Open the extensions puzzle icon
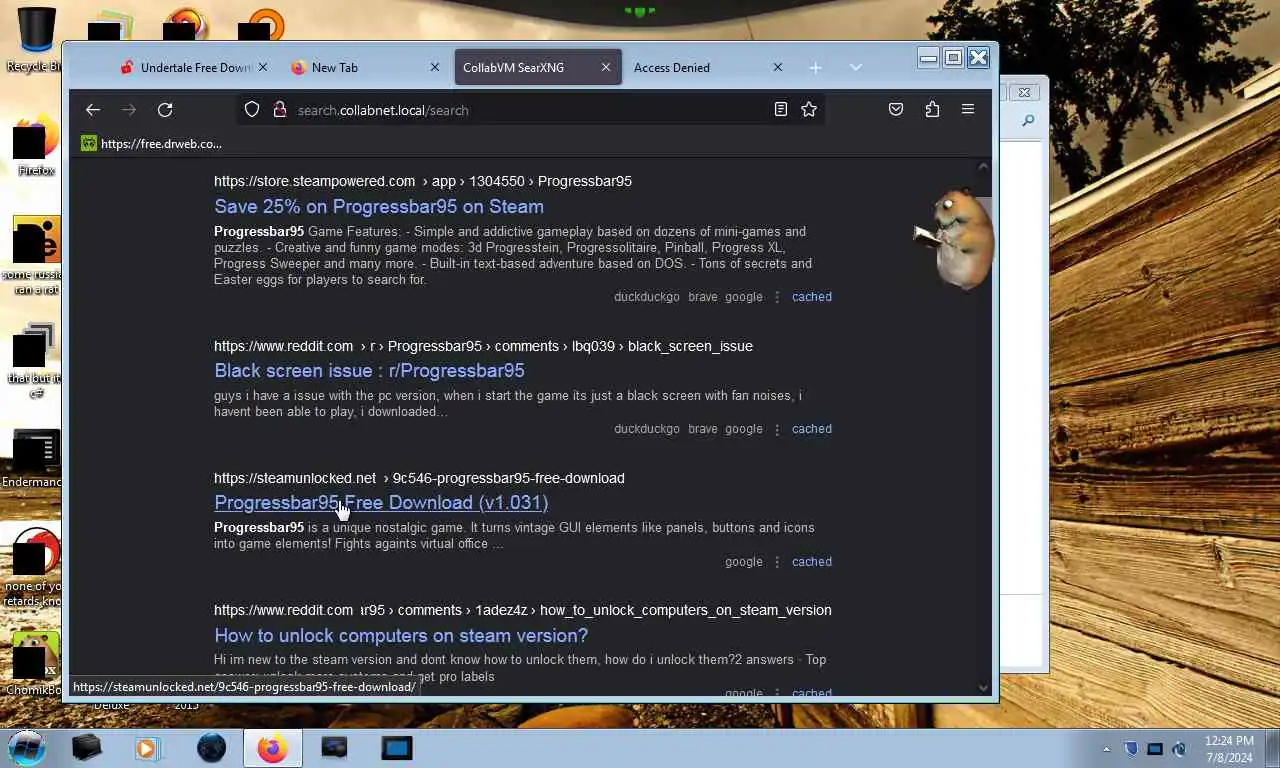This screenshot has width=1280, height=768. click(932, 110)
